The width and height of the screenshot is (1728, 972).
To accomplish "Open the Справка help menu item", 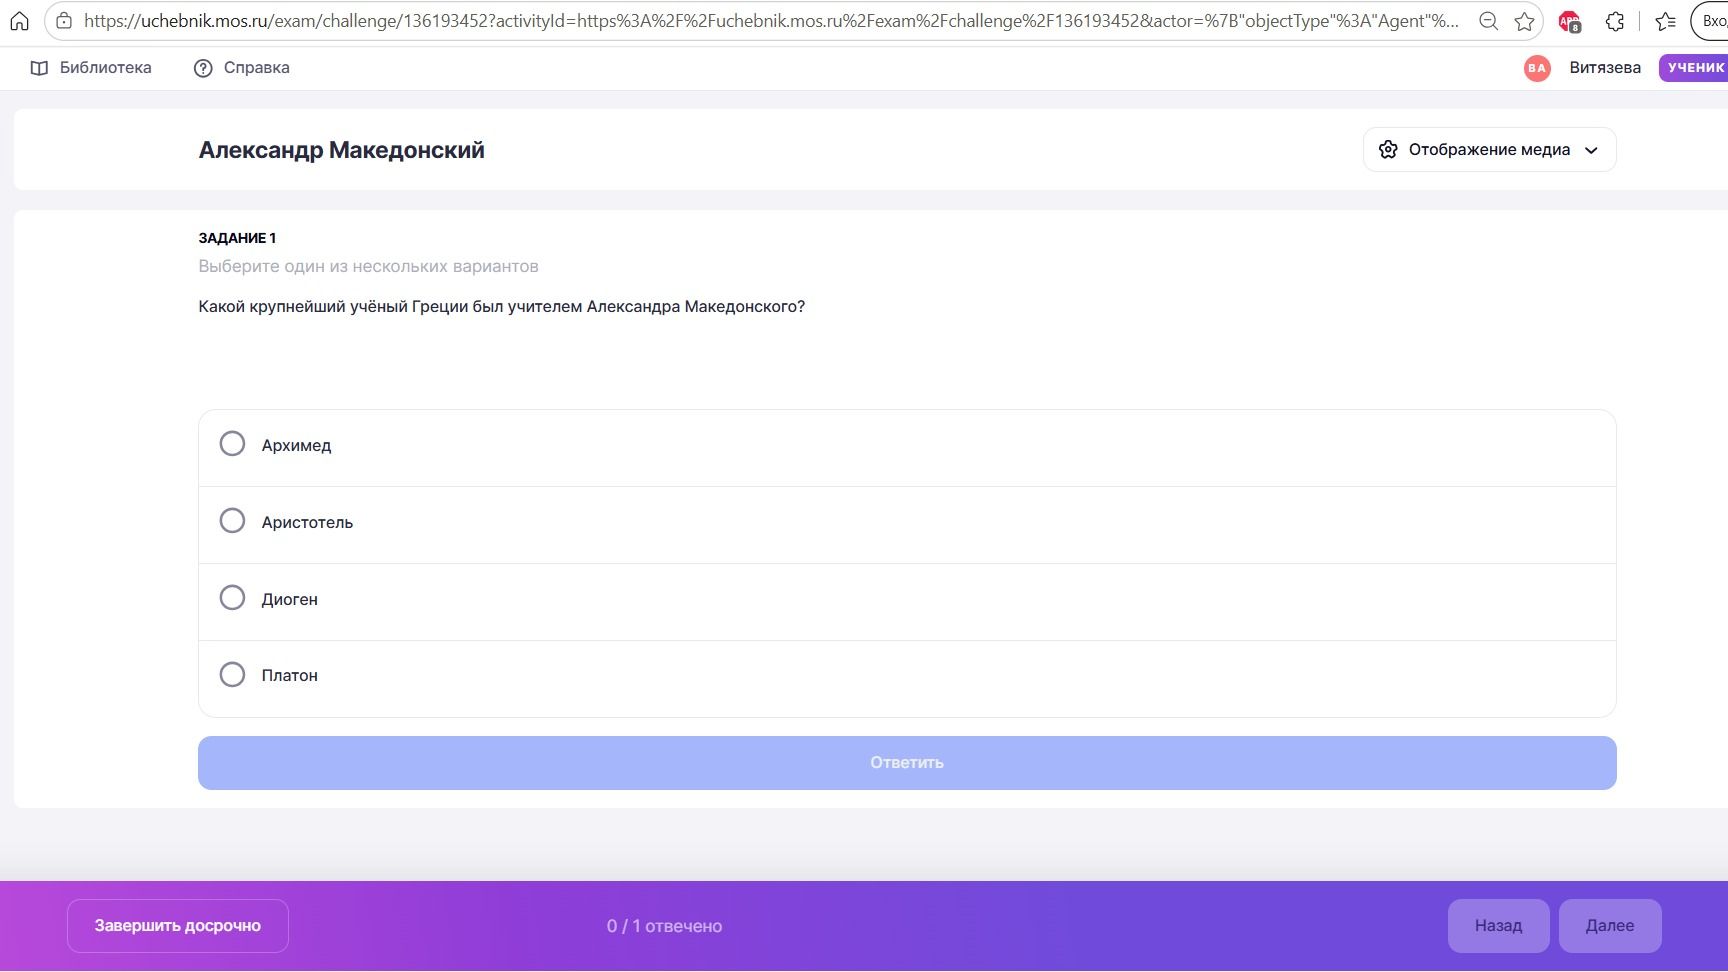I will 241,68.
